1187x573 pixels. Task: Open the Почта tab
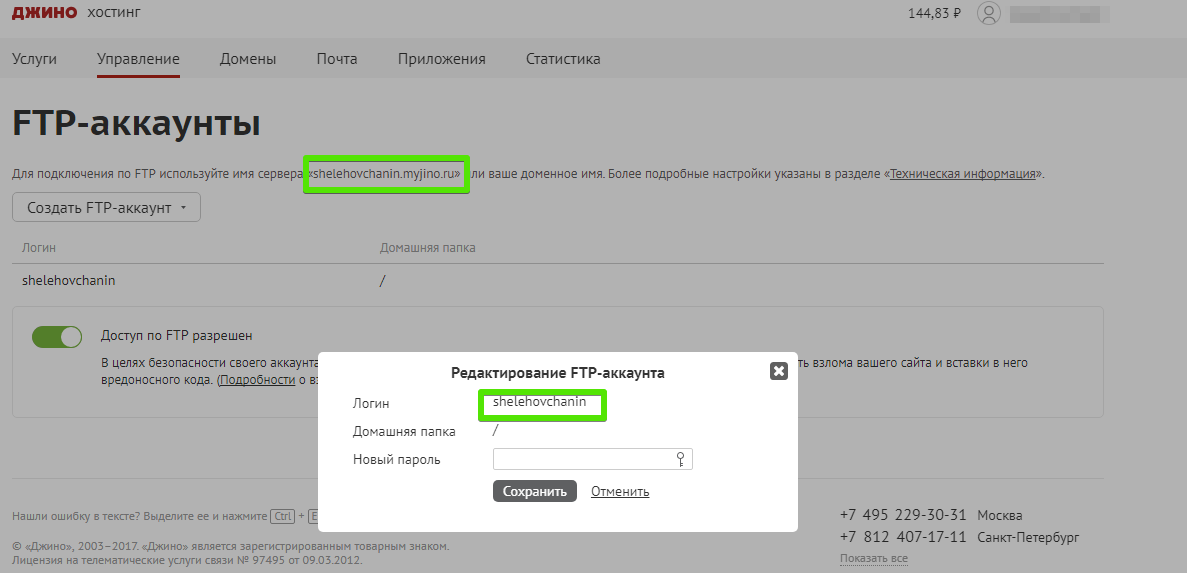point(337,59)
